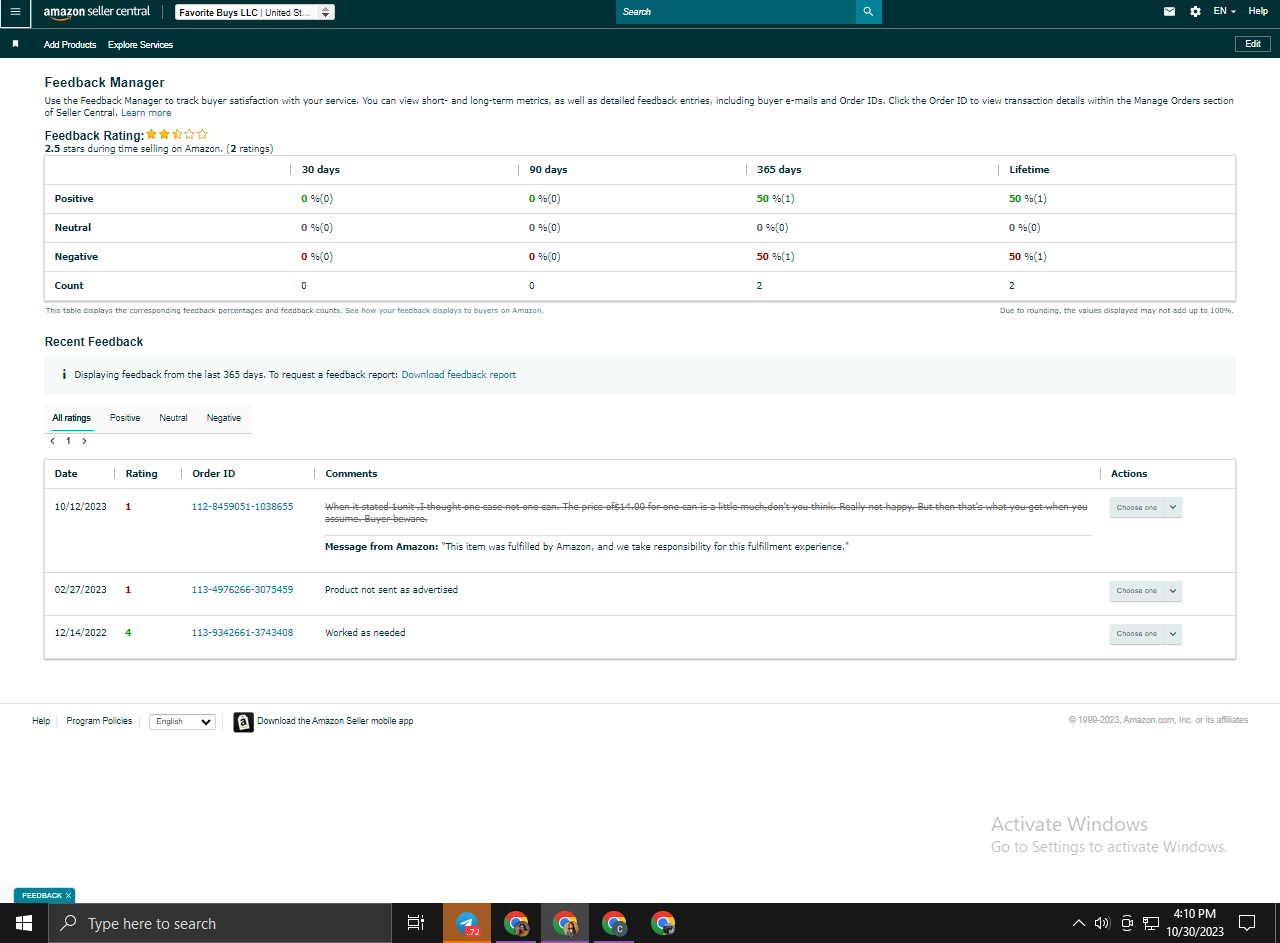
Task: Click the 365 days column header
Action: click(x=779, y=170)
